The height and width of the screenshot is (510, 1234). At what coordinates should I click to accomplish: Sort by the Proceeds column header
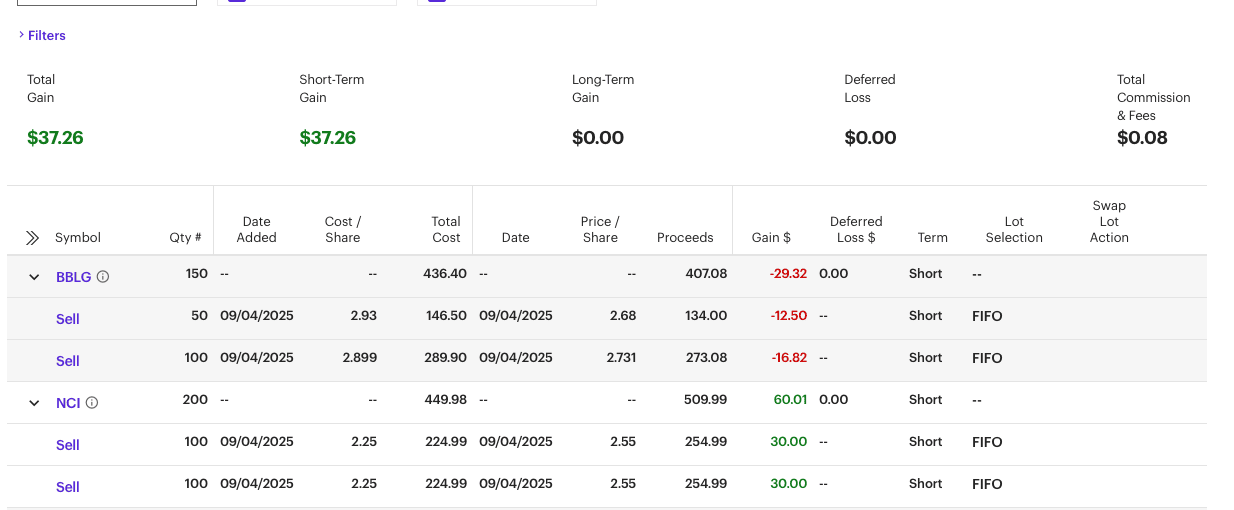(685, 238)
